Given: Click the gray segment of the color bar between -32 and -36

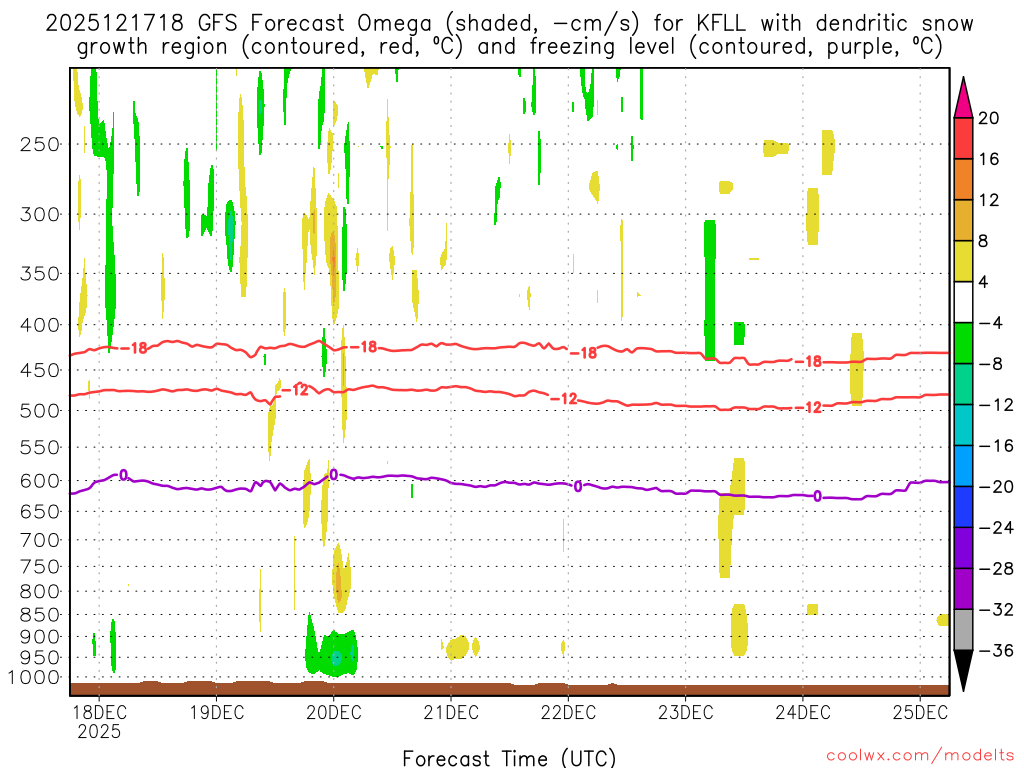Looking at the screenshot, I should click(x=963, y=630).
